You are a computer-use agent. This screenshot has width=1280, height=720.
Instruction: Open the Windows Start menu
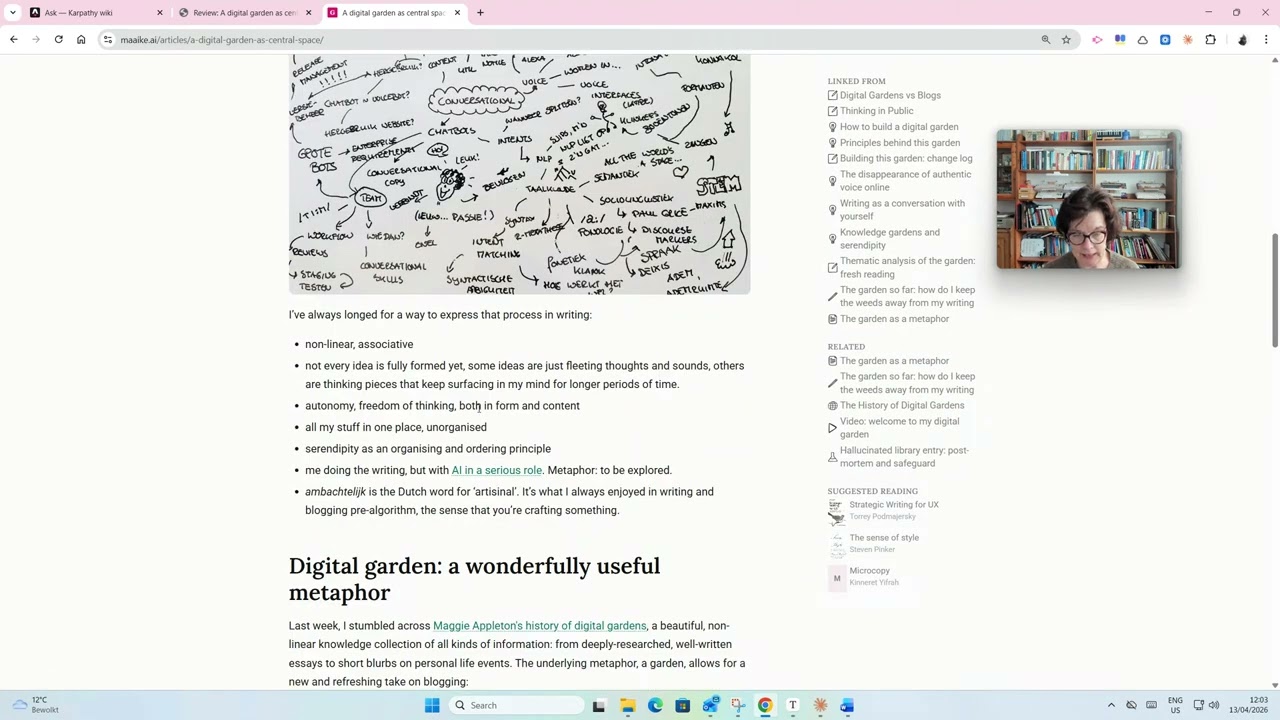[432, 705]
